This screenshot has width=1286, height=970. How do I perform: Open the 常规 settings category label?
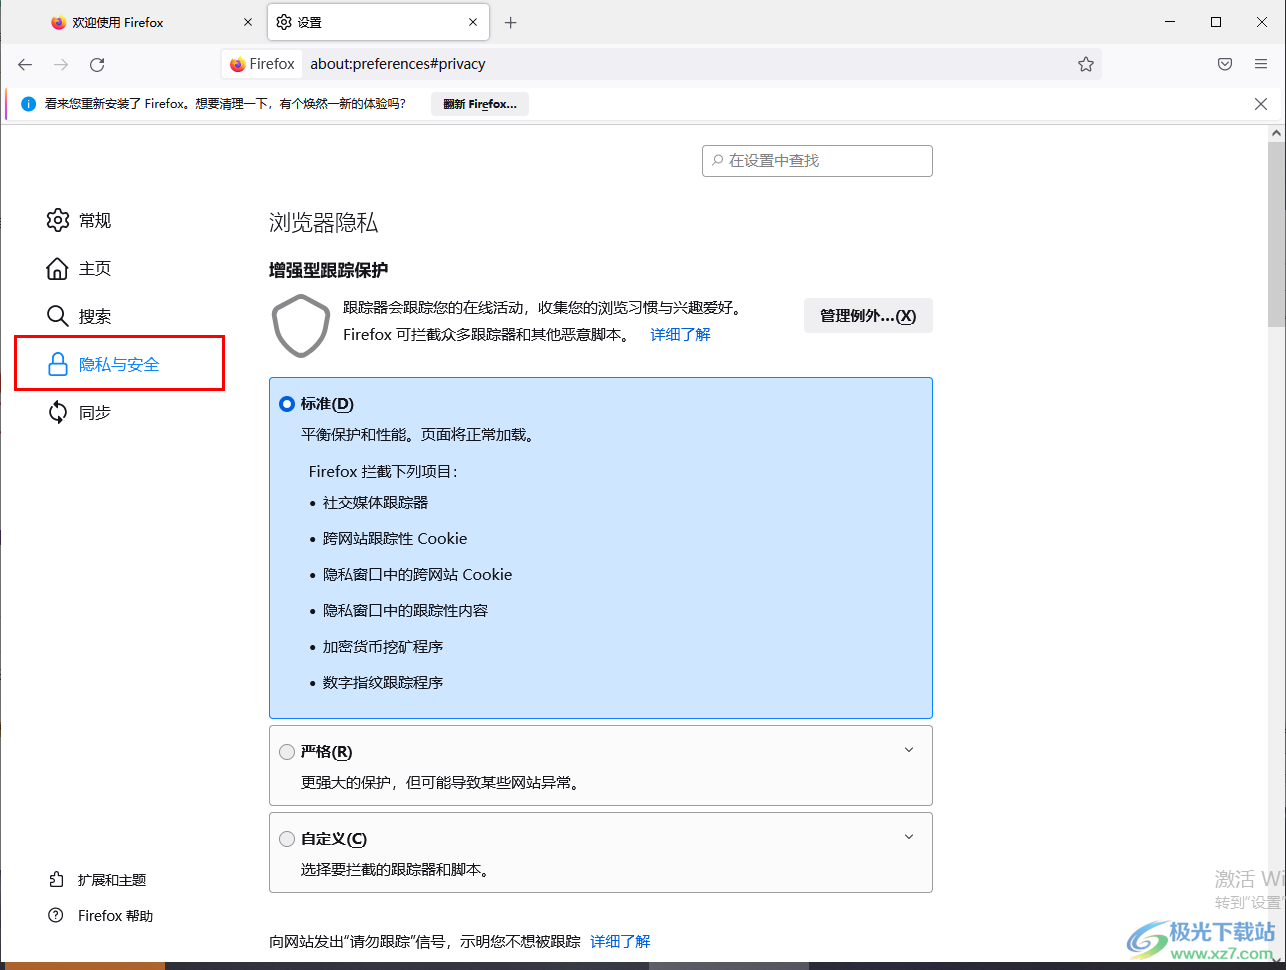point(95,220)
